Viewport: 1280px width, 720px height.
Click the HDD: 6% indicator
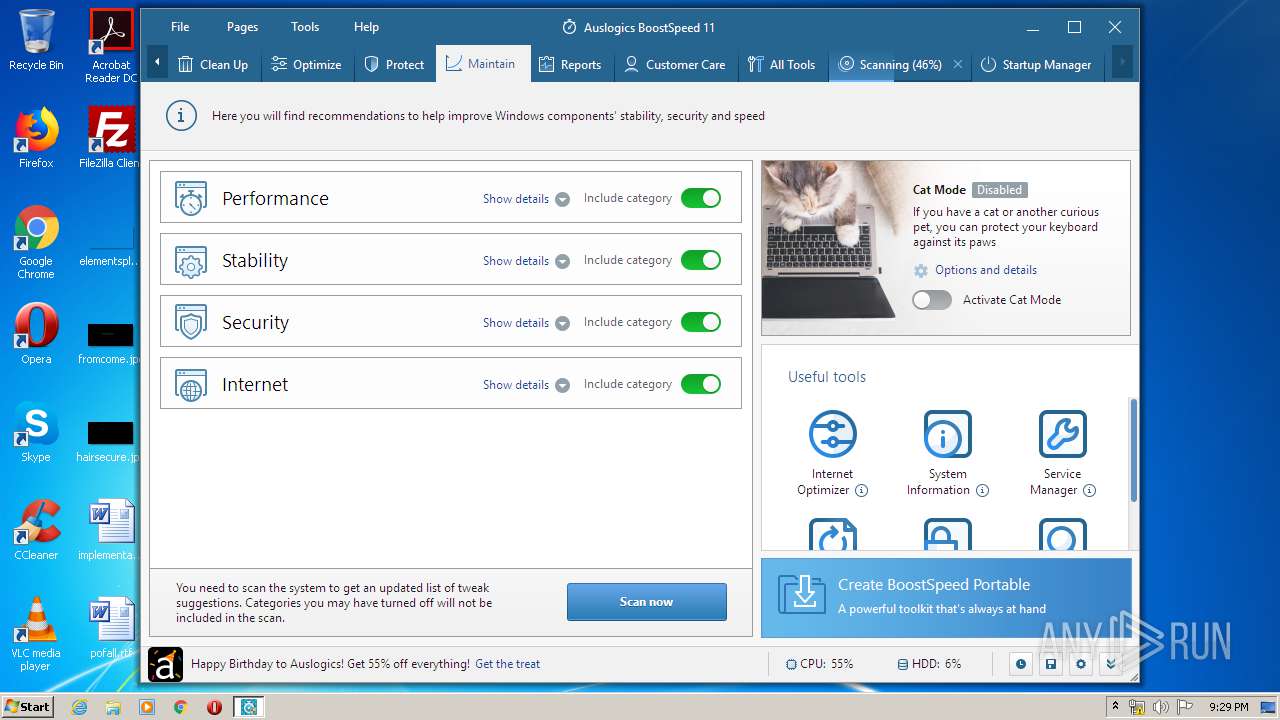coord(929,664)
